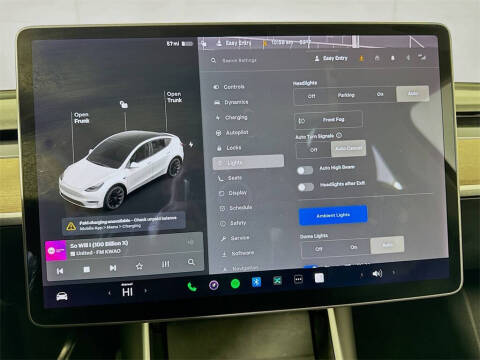Skip to previous track
480x360 pixels.
tap(60, 271)
